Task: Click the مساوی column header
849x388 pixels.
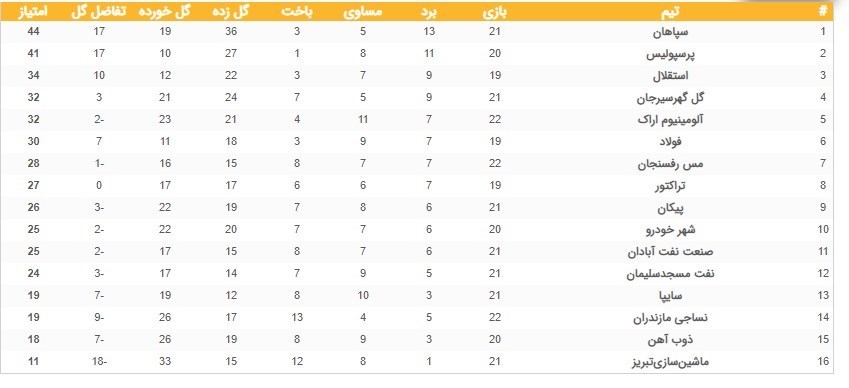Action: (363, 12)
